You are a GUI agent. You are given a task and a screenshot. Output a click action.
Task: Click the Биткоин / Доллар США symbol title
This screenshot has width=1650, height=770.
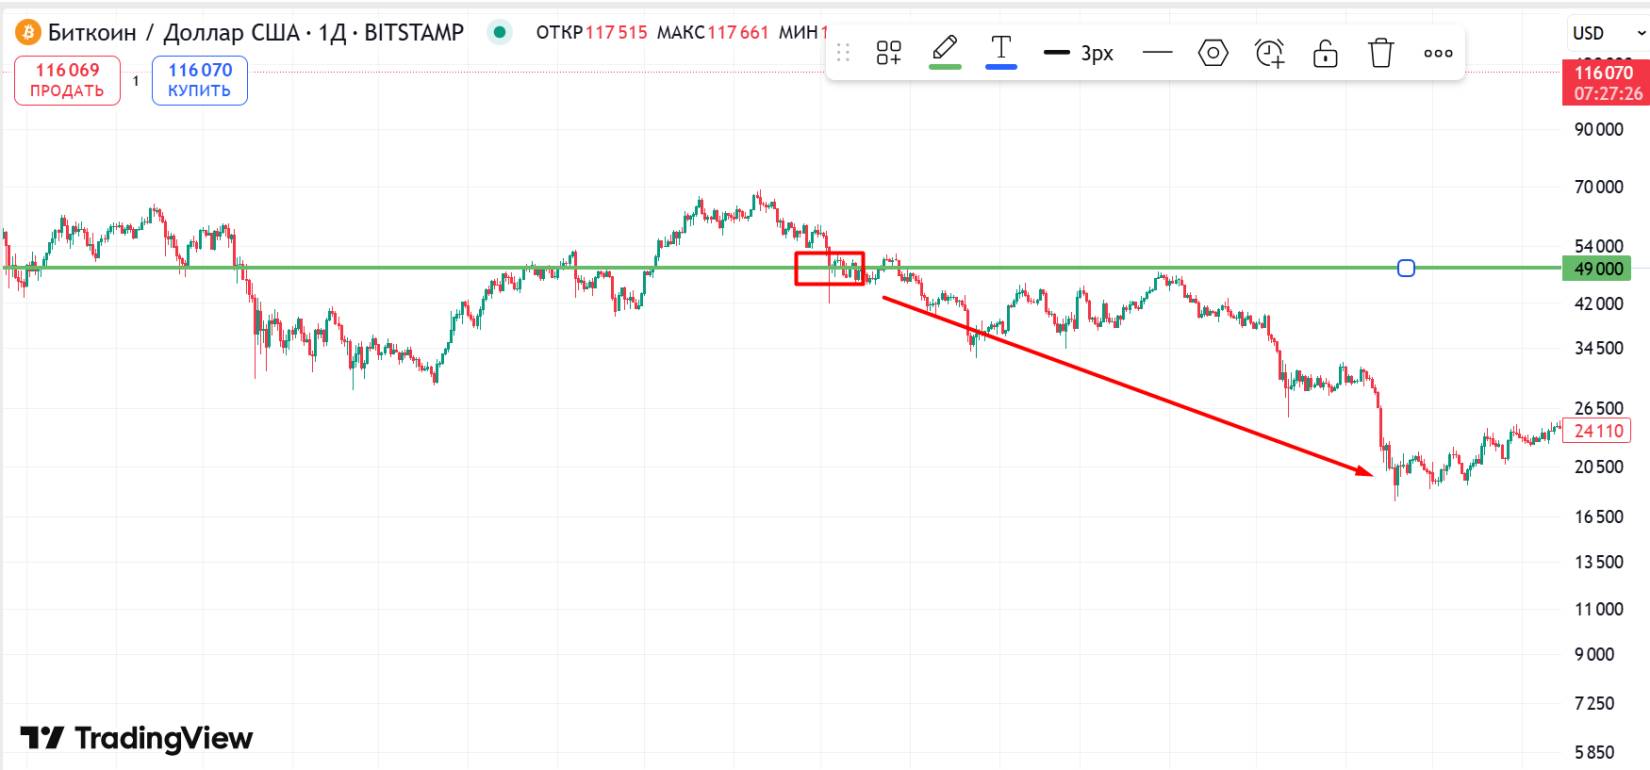pyautogui.click(x=255, y=33)
